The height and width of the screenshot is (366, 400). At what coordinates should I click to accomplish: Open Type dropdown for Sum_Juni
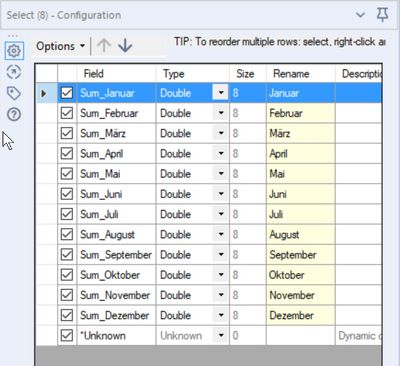pyautogui.click(x=220, y=194)
